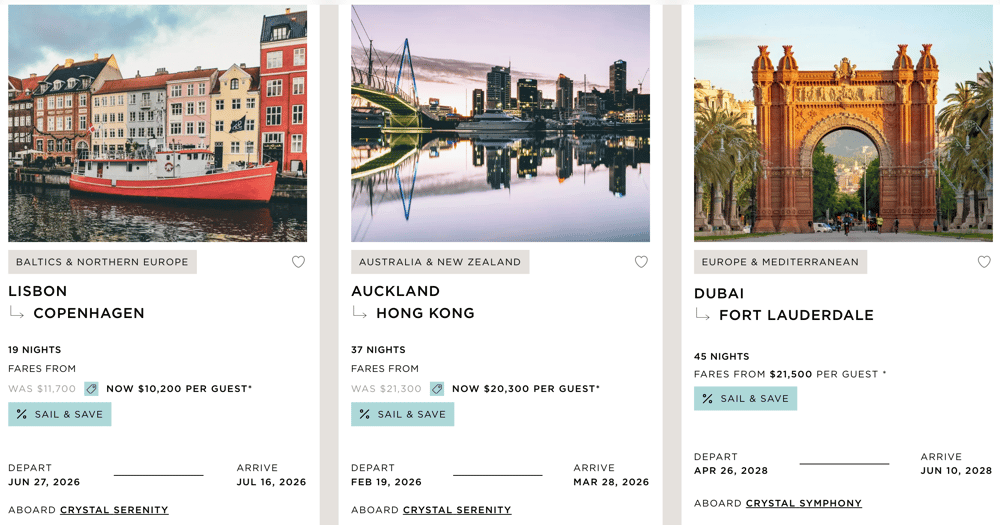Open the Copenhagen harbor cruise photo
This screenshot has width=1000, height=525.
(x=157, y=123)
